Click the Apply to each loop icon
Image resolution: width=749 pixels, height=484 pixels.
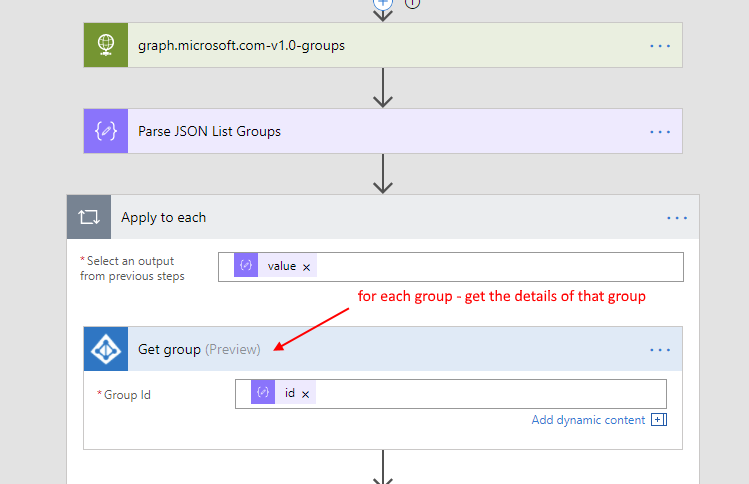tap(89, 217)
